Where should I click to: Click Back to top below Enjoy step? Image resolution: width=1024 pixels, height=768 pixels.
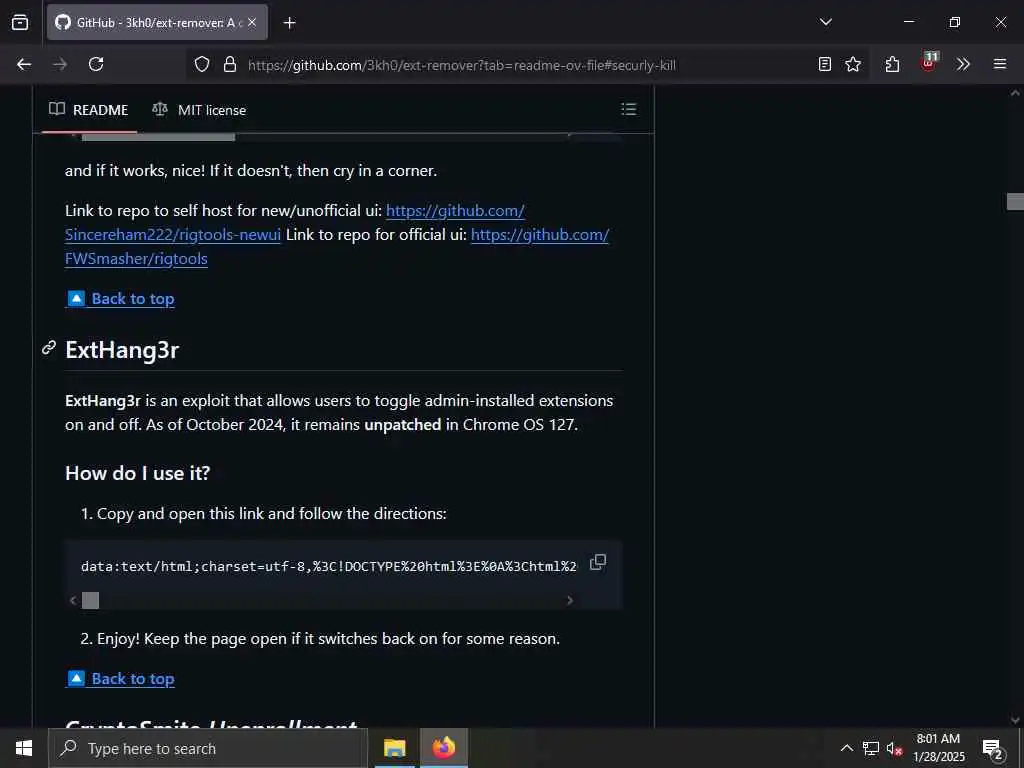(121, 679)
